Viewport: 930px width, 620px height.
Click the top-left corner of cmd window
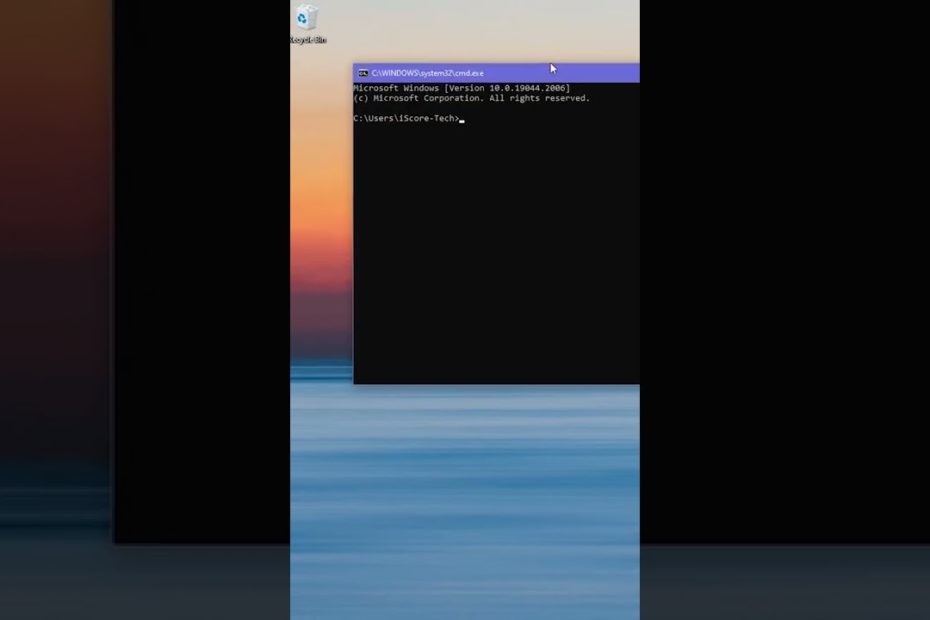pos(354,65)
